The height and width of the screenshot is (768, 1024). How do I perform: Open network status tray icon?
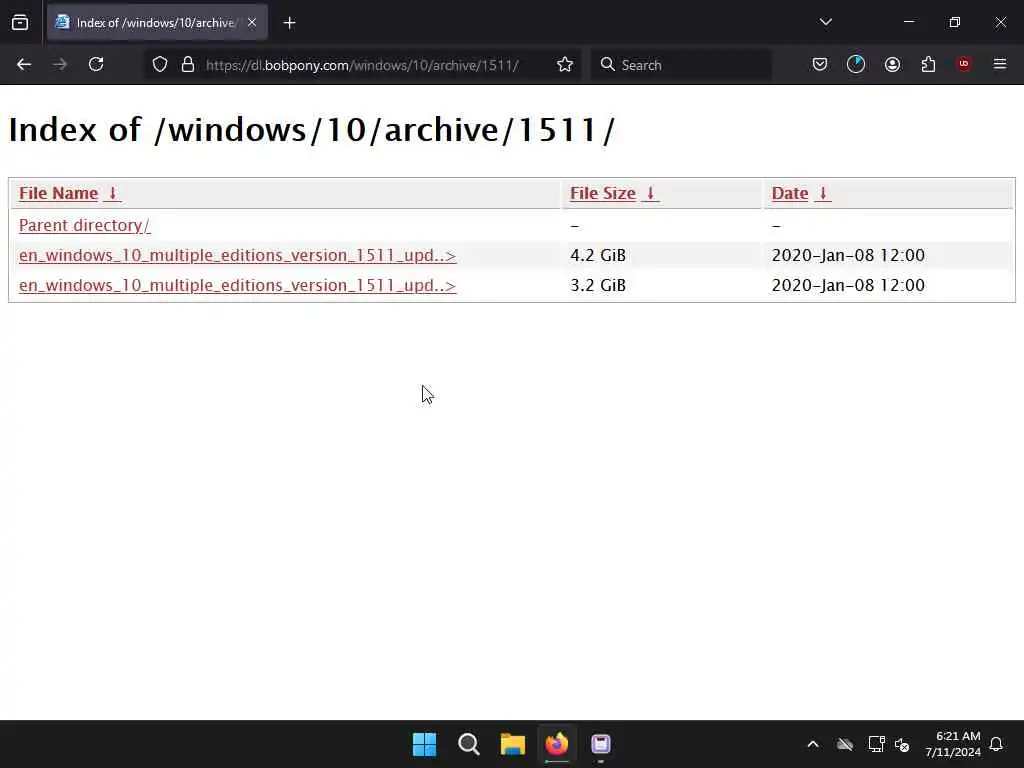click(876, 744)
